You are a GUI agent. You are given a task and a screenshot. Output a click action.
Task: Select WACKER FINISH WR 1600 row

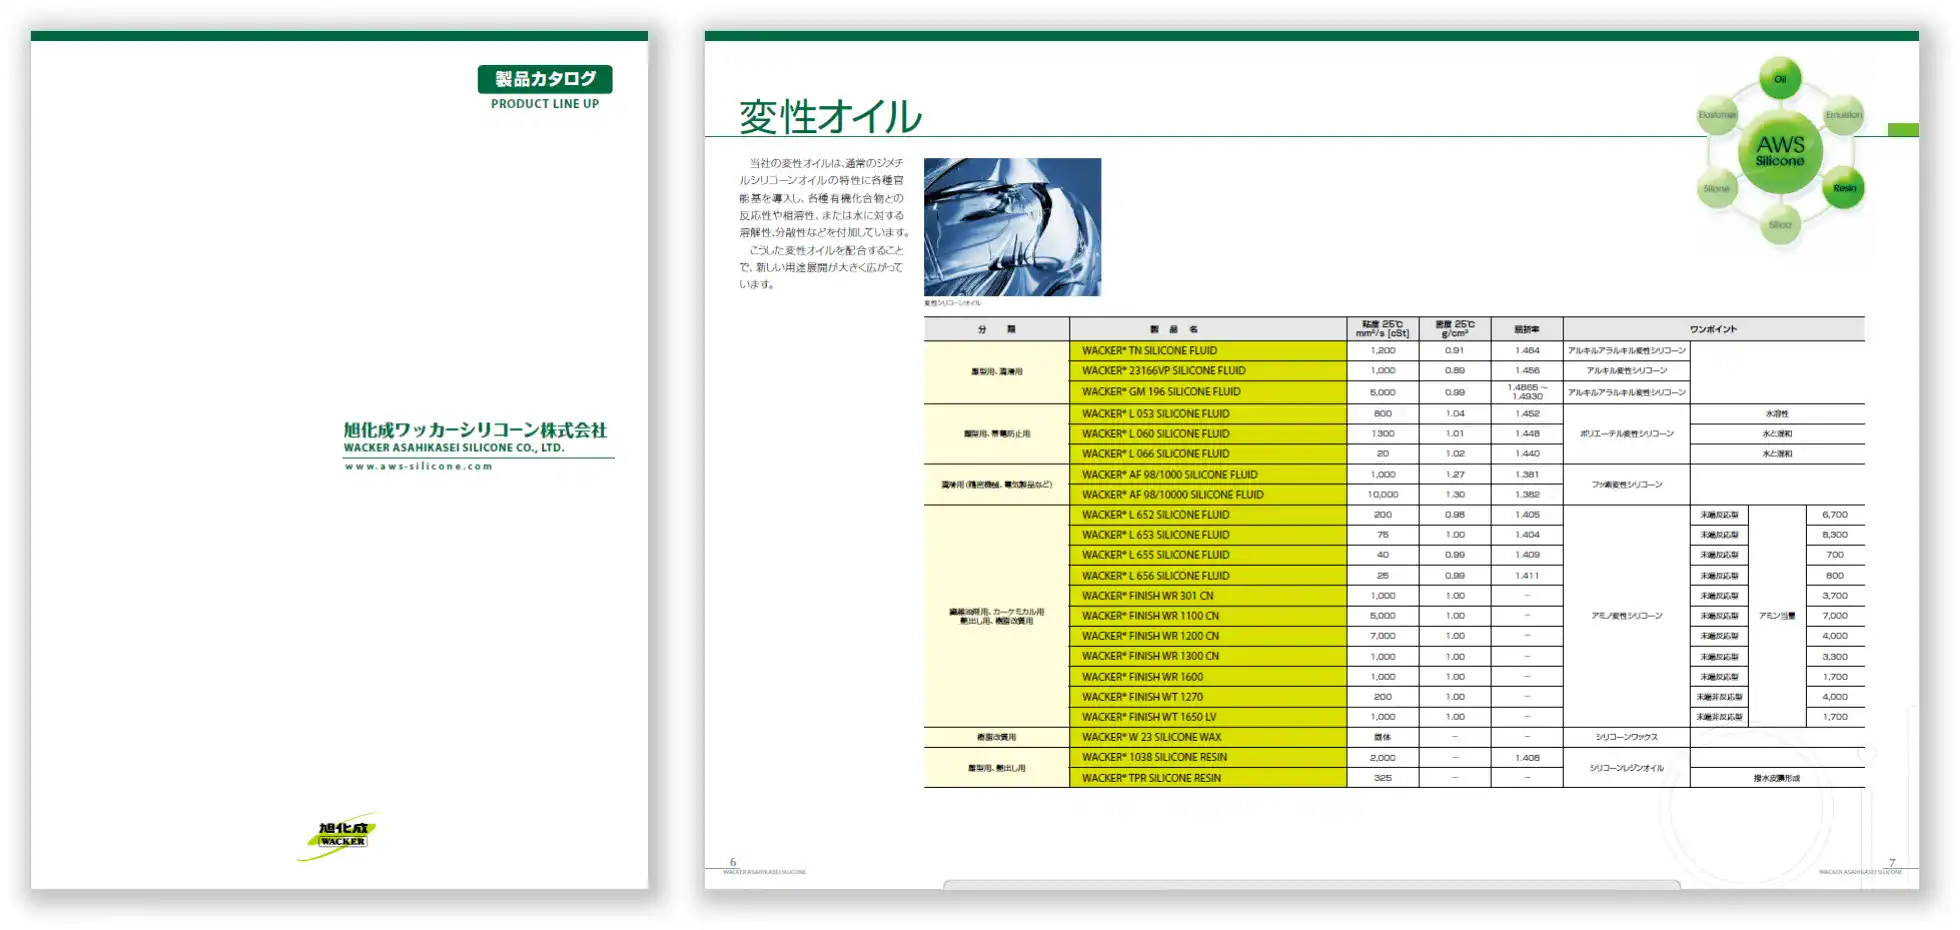[1208, 677]
